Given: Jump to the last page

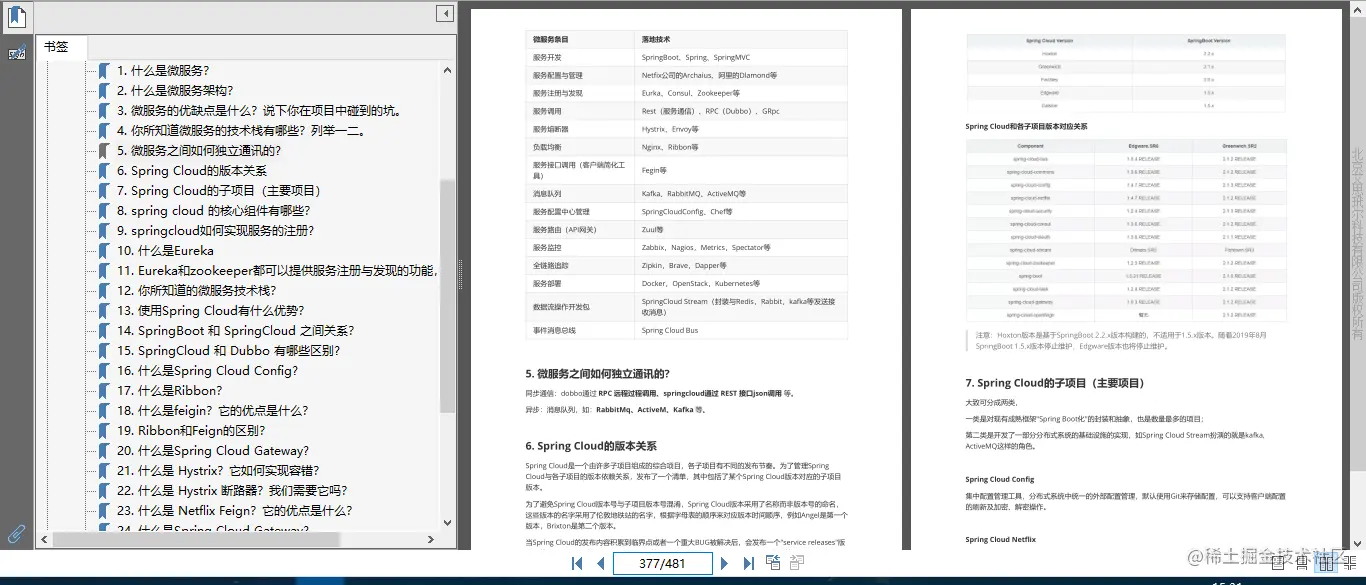Looking at the screenshot, I should click(x=748, y=563).
